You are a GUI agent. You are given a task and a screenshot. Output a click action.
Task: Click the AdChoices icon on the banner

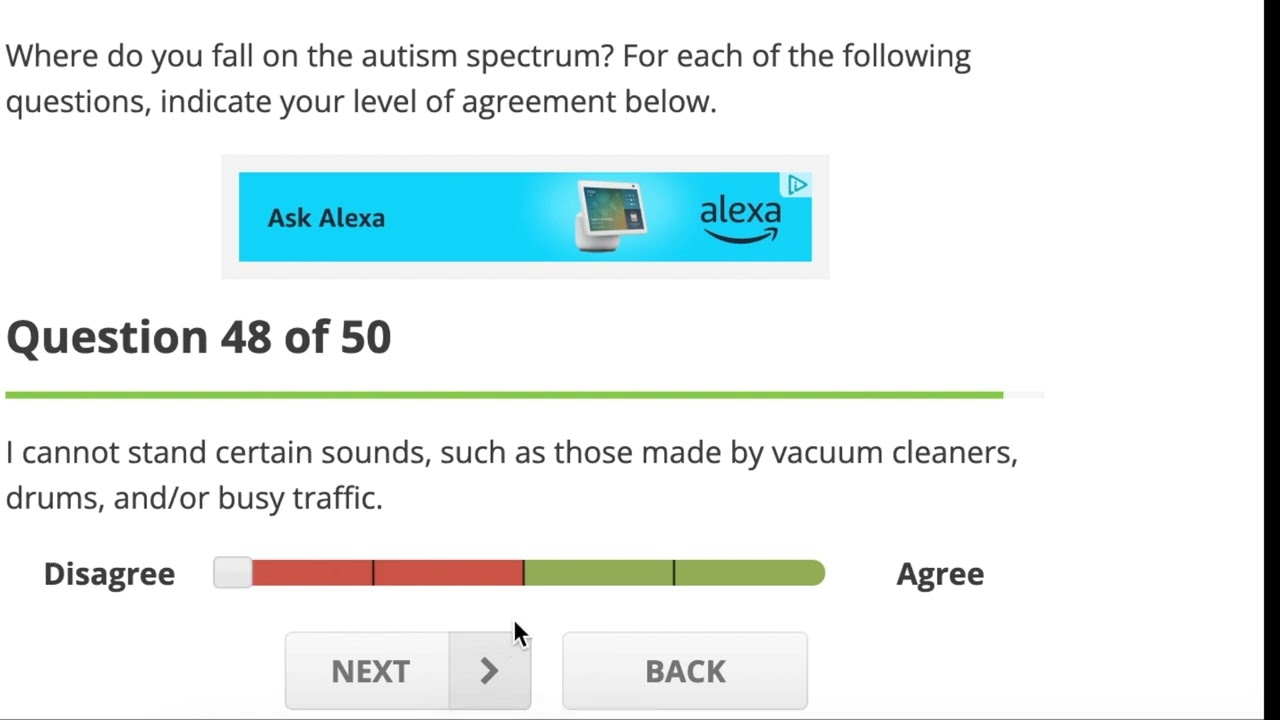pos(797,185)
